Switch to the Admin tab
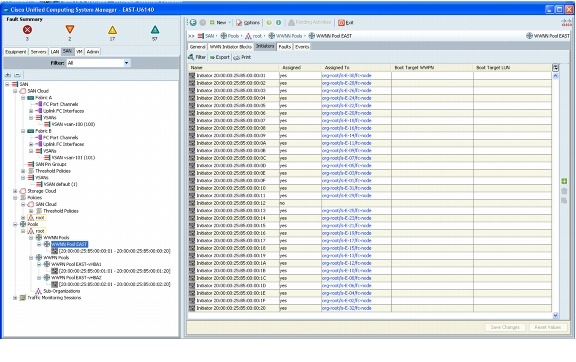Image resolution: width=576 pixels, height=362 pixels. point(93,52)
